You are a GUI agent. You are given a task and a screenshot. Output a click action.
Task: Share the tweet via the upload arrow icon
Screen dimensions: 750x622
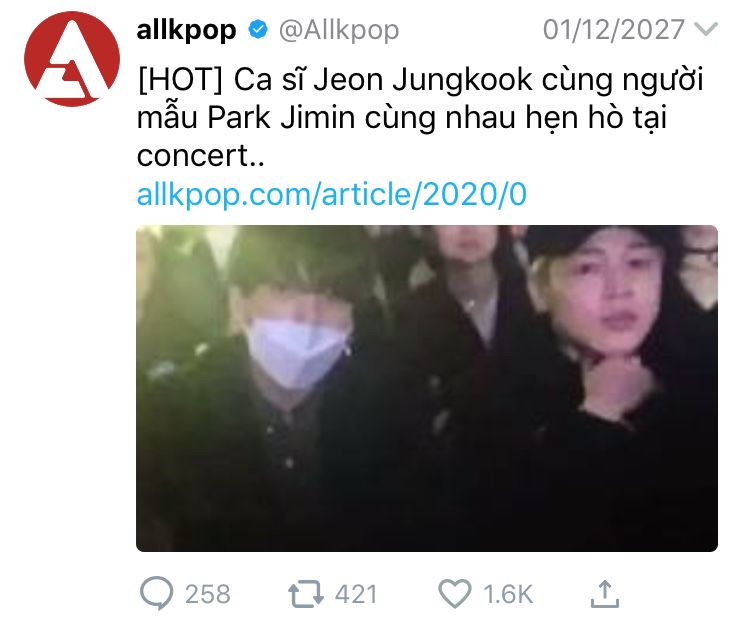tap(605, 594)
